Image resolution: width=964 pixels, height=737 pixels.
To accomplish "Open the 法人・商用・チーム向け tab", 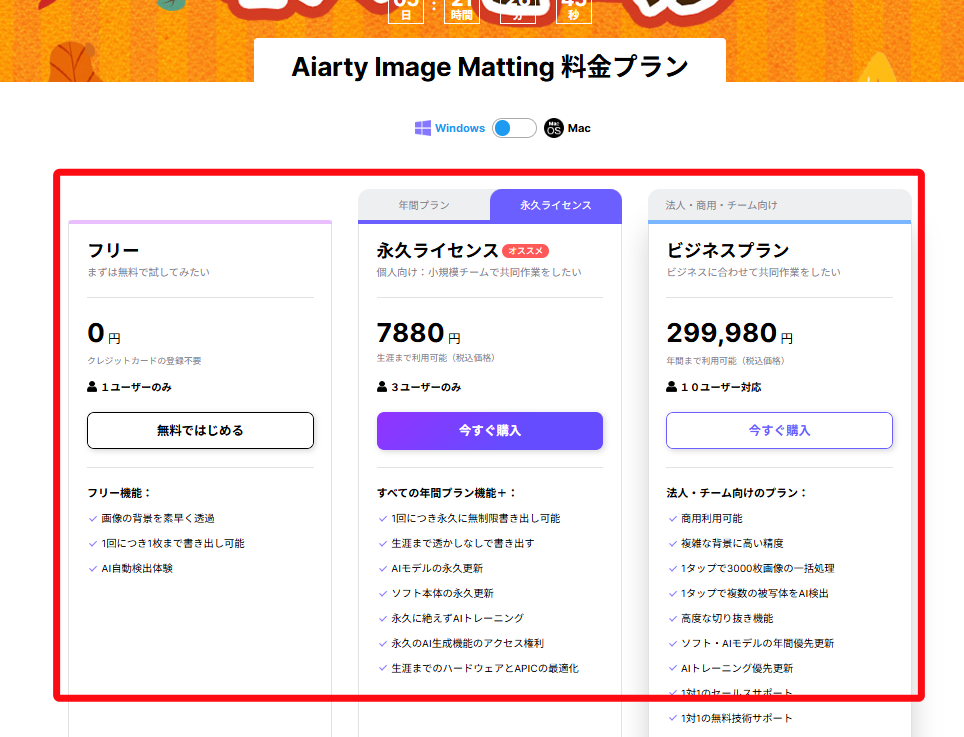I will tap(721, 206).
